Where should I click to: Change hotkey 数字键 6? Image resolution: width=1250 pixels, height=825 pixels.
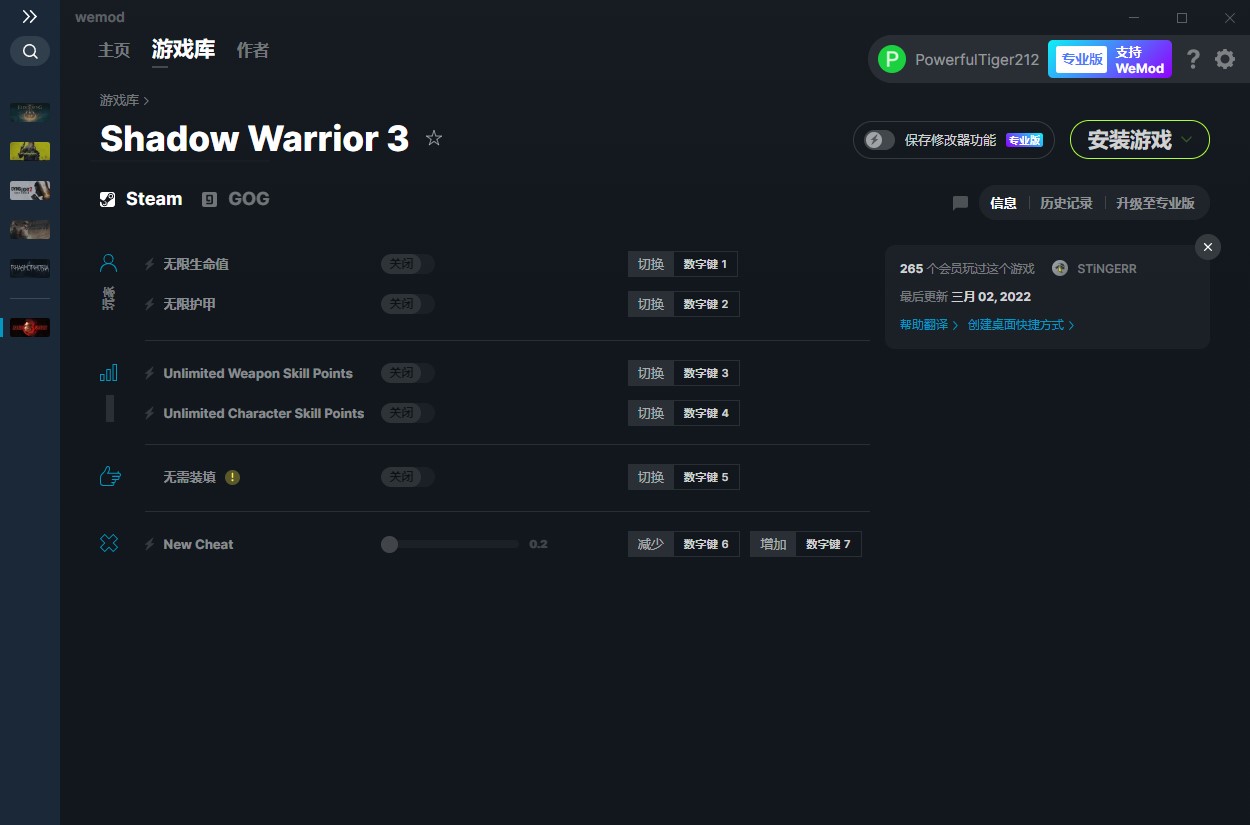(706, 544)
